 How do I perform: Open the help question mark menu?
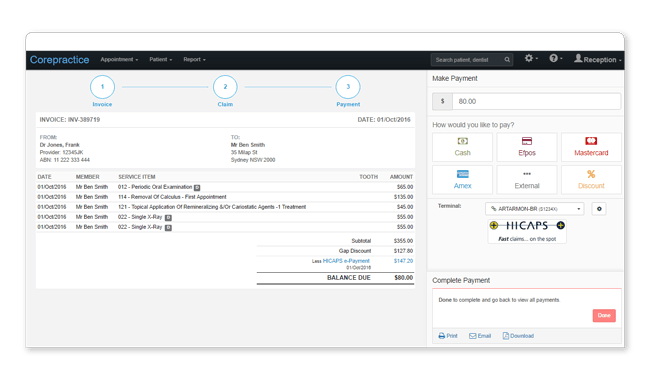point(555,58)
